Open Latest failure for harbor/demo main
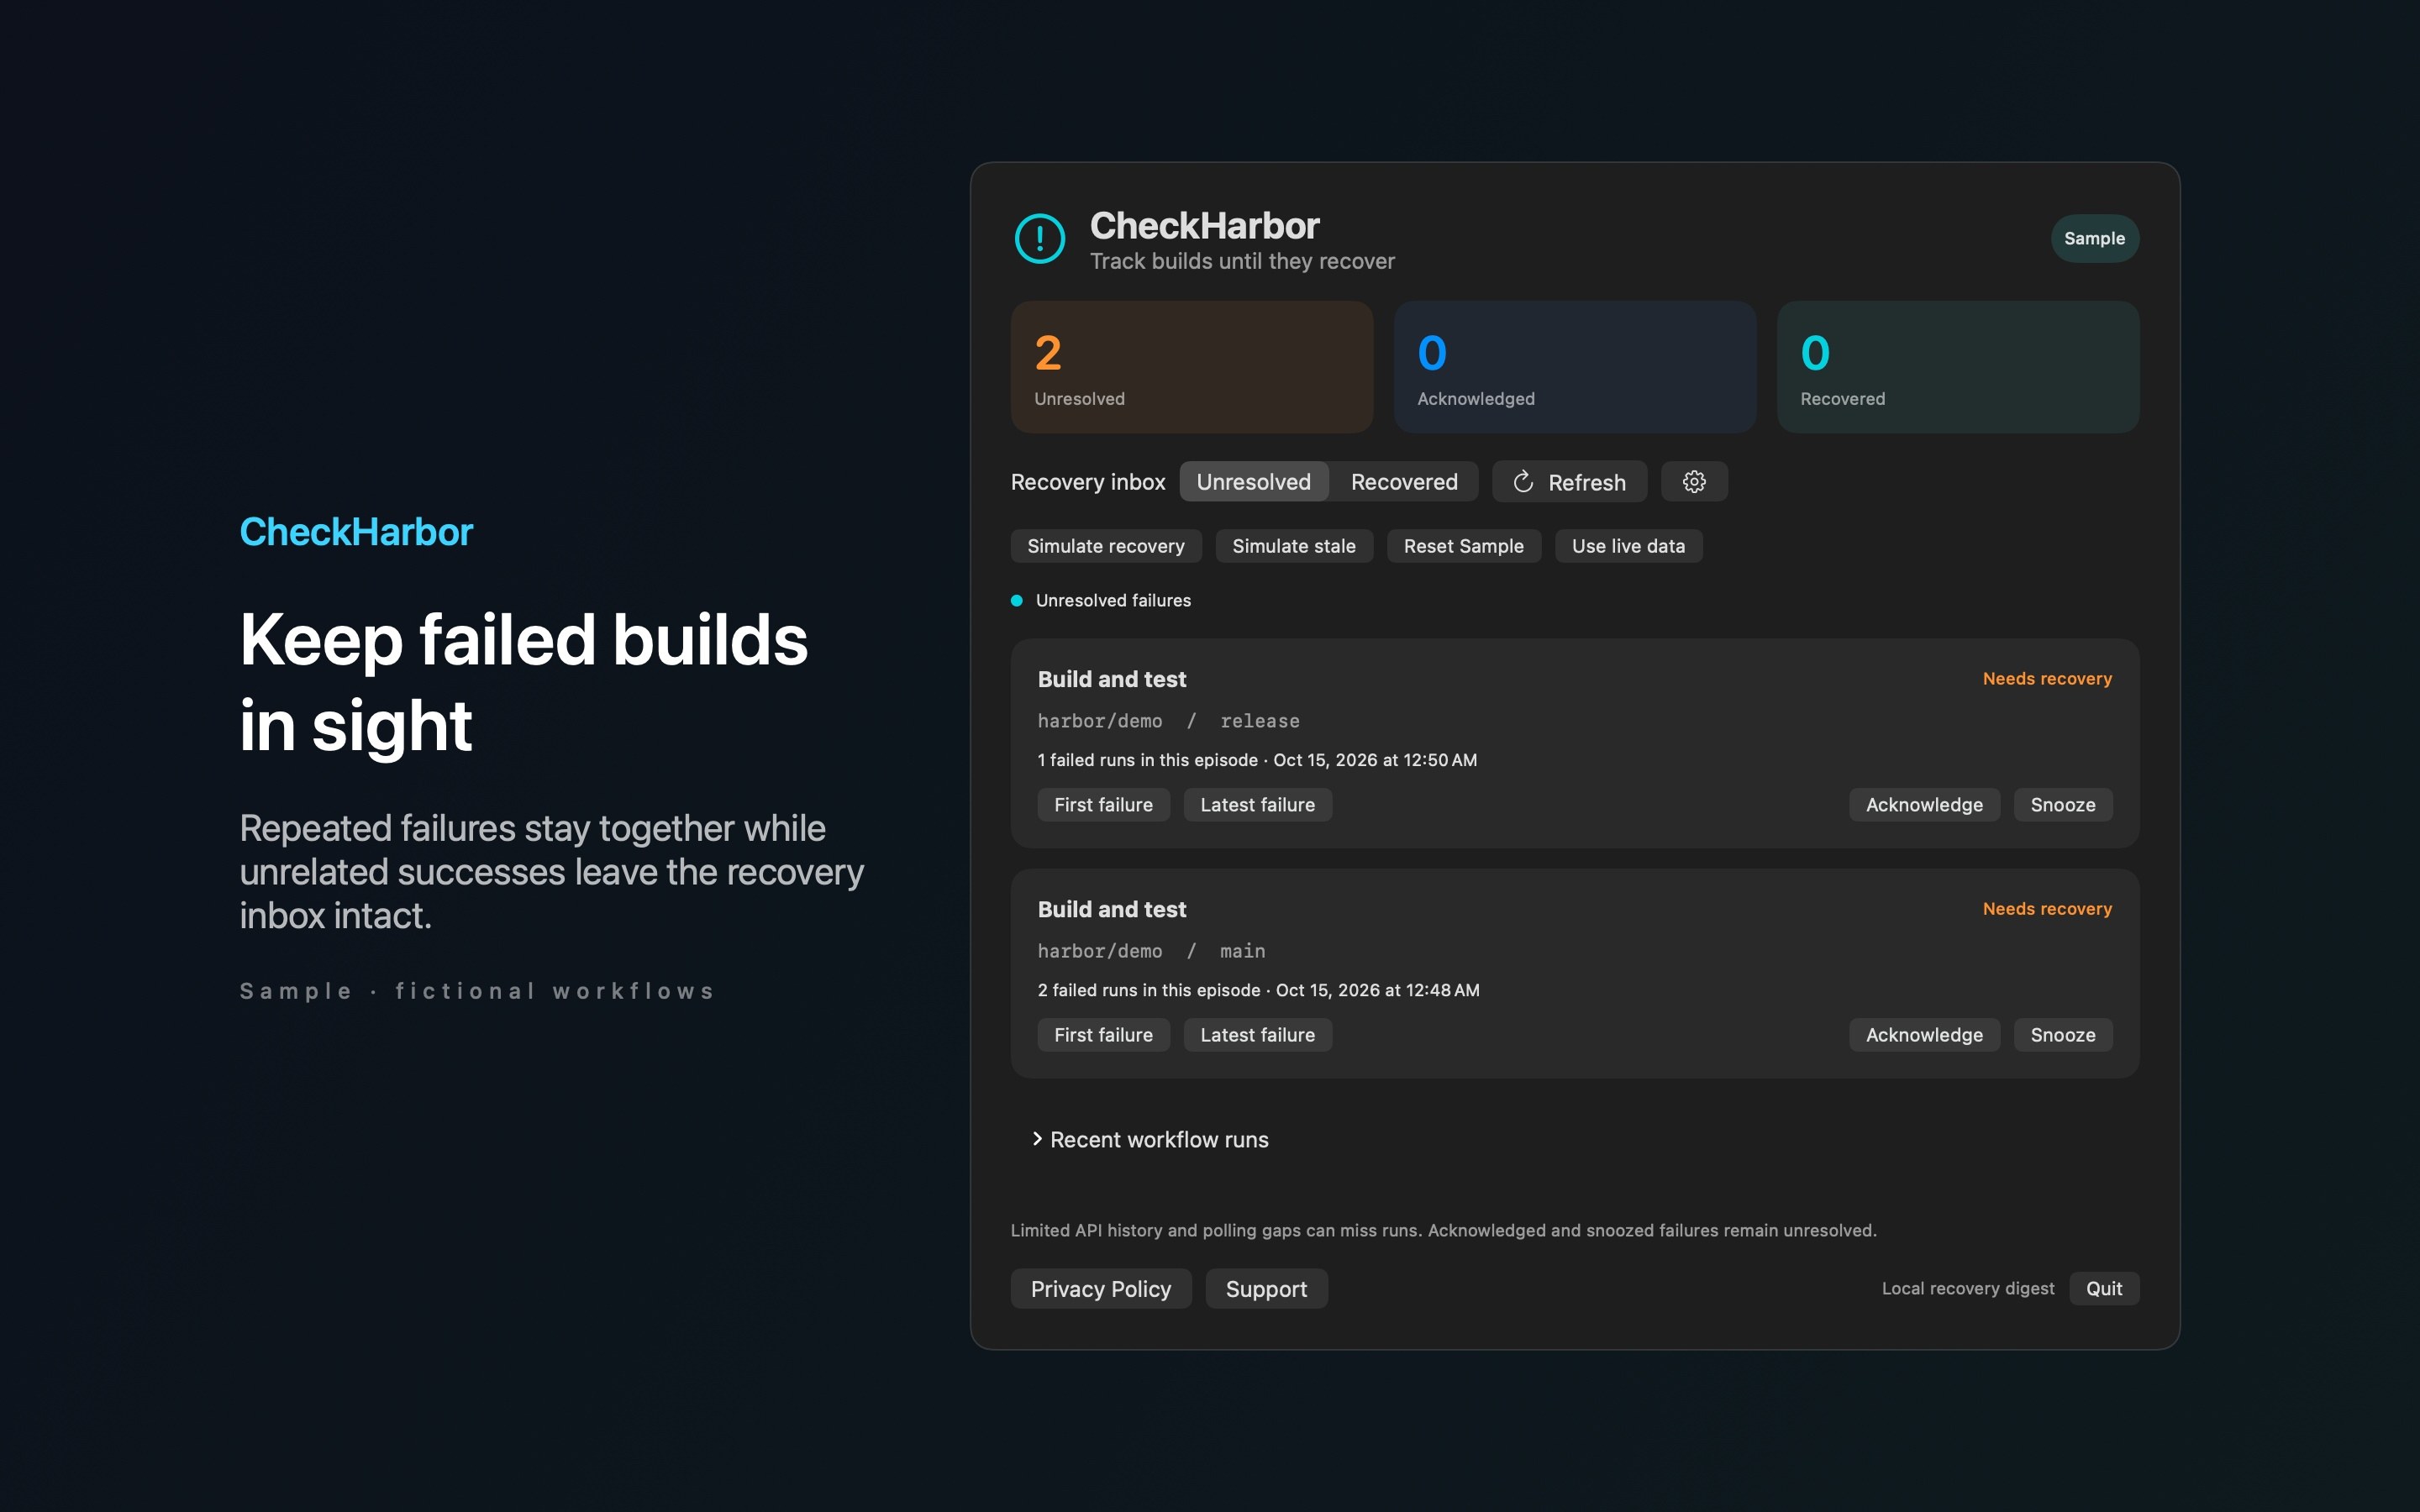Viewport: 2420px width, 1512px height. 1257,1035
